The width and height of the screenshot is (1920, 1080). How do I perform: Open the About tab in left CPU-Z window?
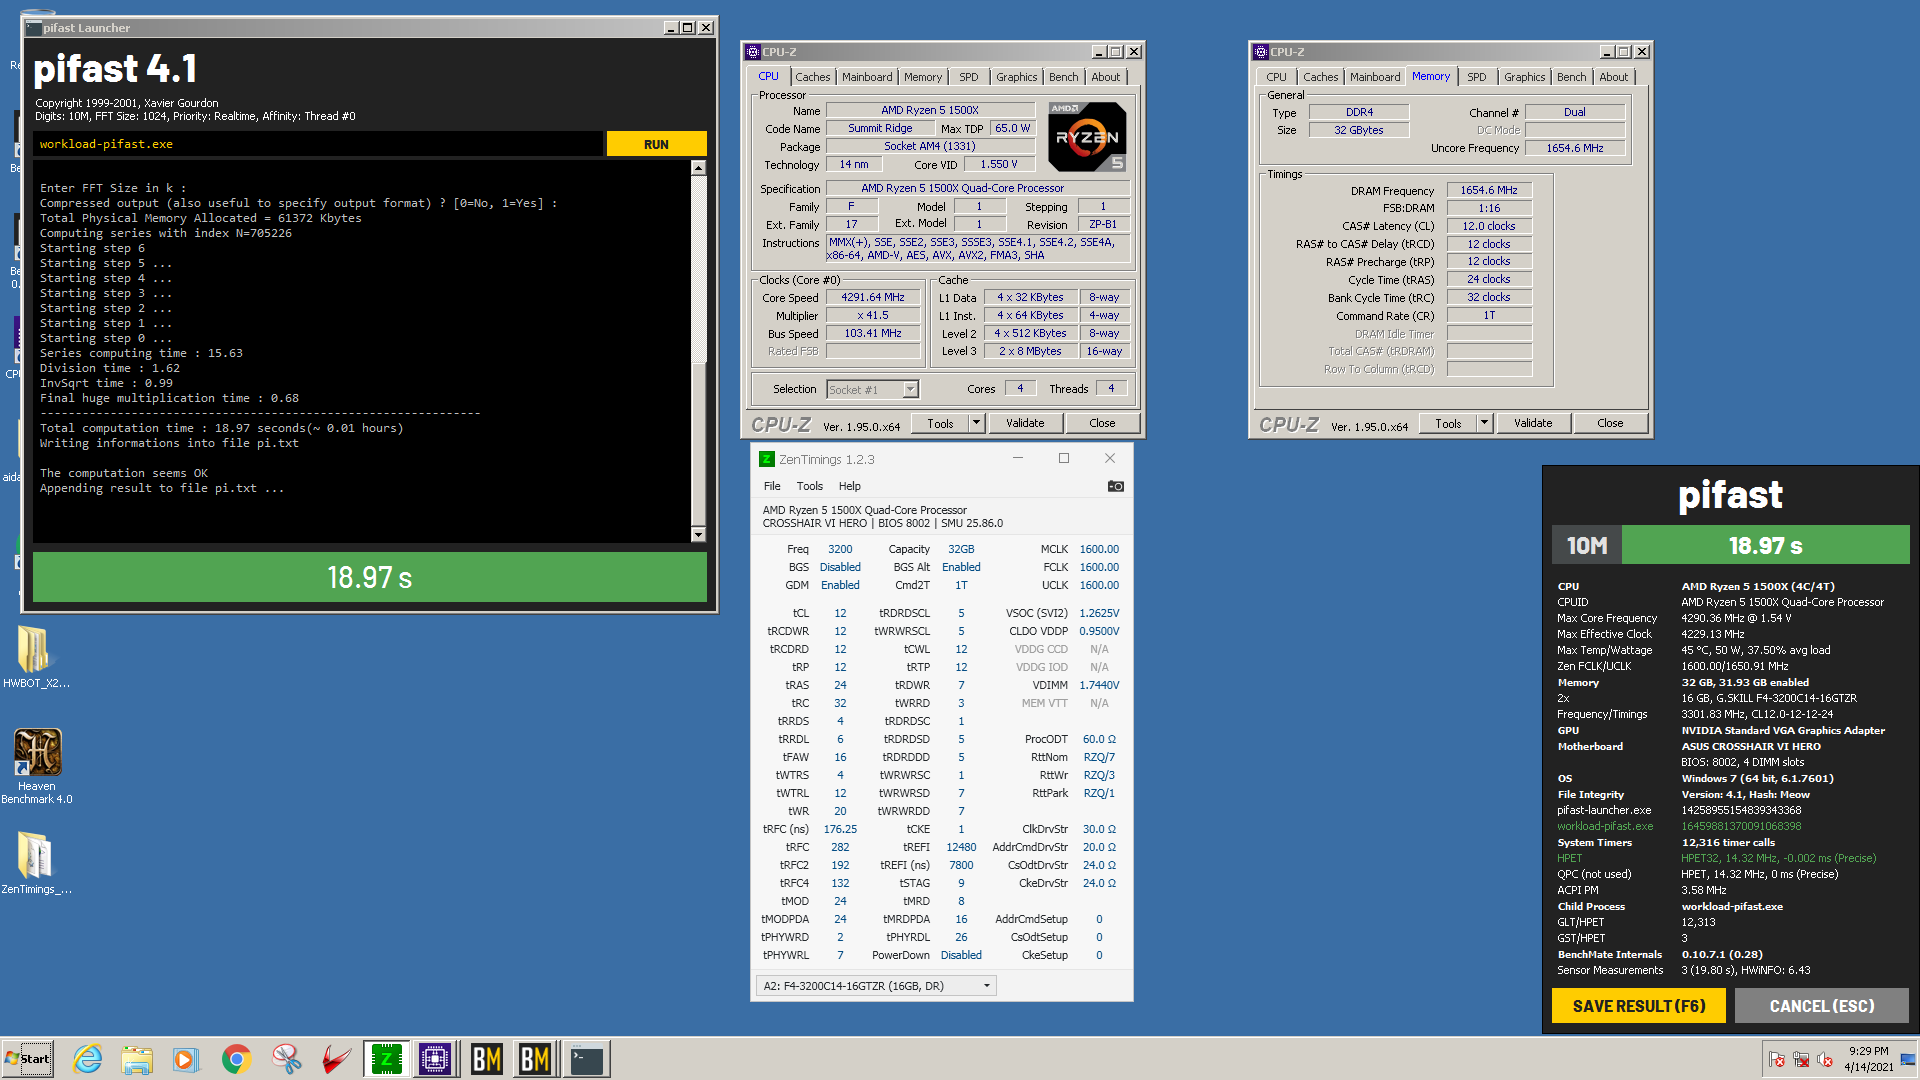click(x=1105, y=77)
